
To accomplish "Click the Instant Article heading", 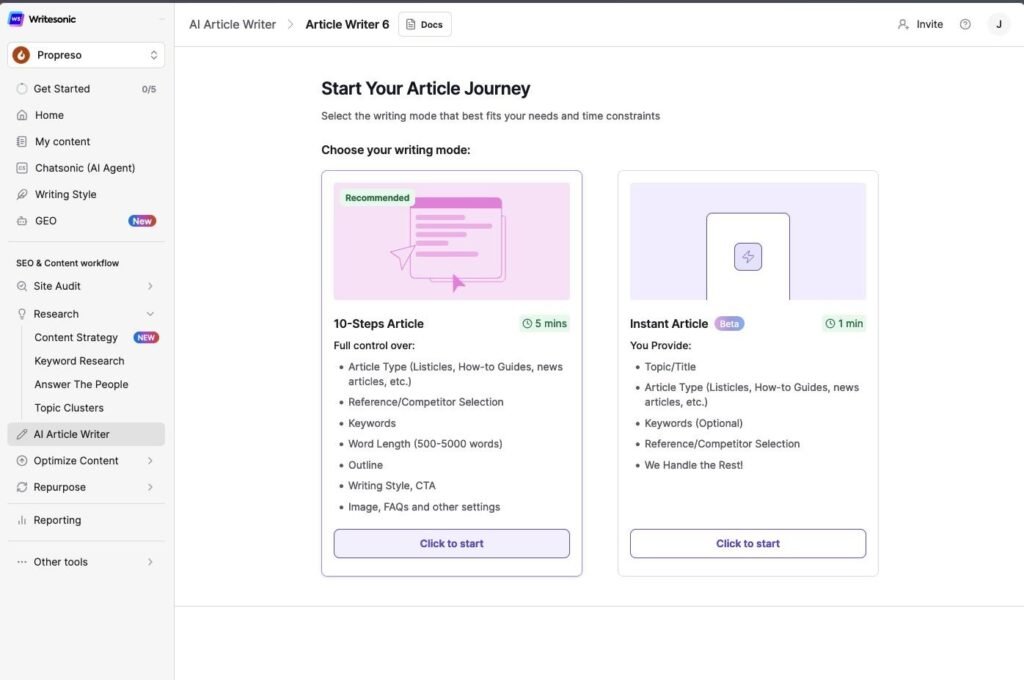I will pyautogui.click(x=669, y=323).
